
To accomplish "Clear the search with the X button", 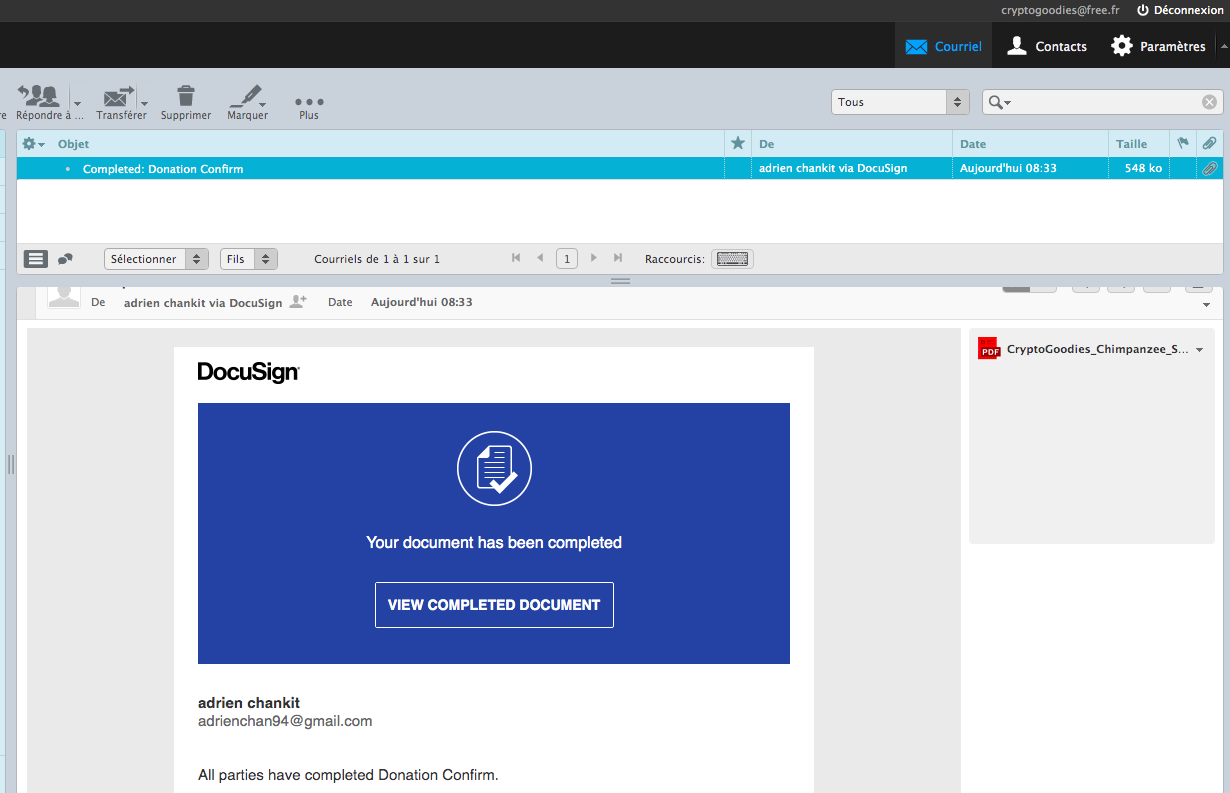I will tap(1209, 102).
